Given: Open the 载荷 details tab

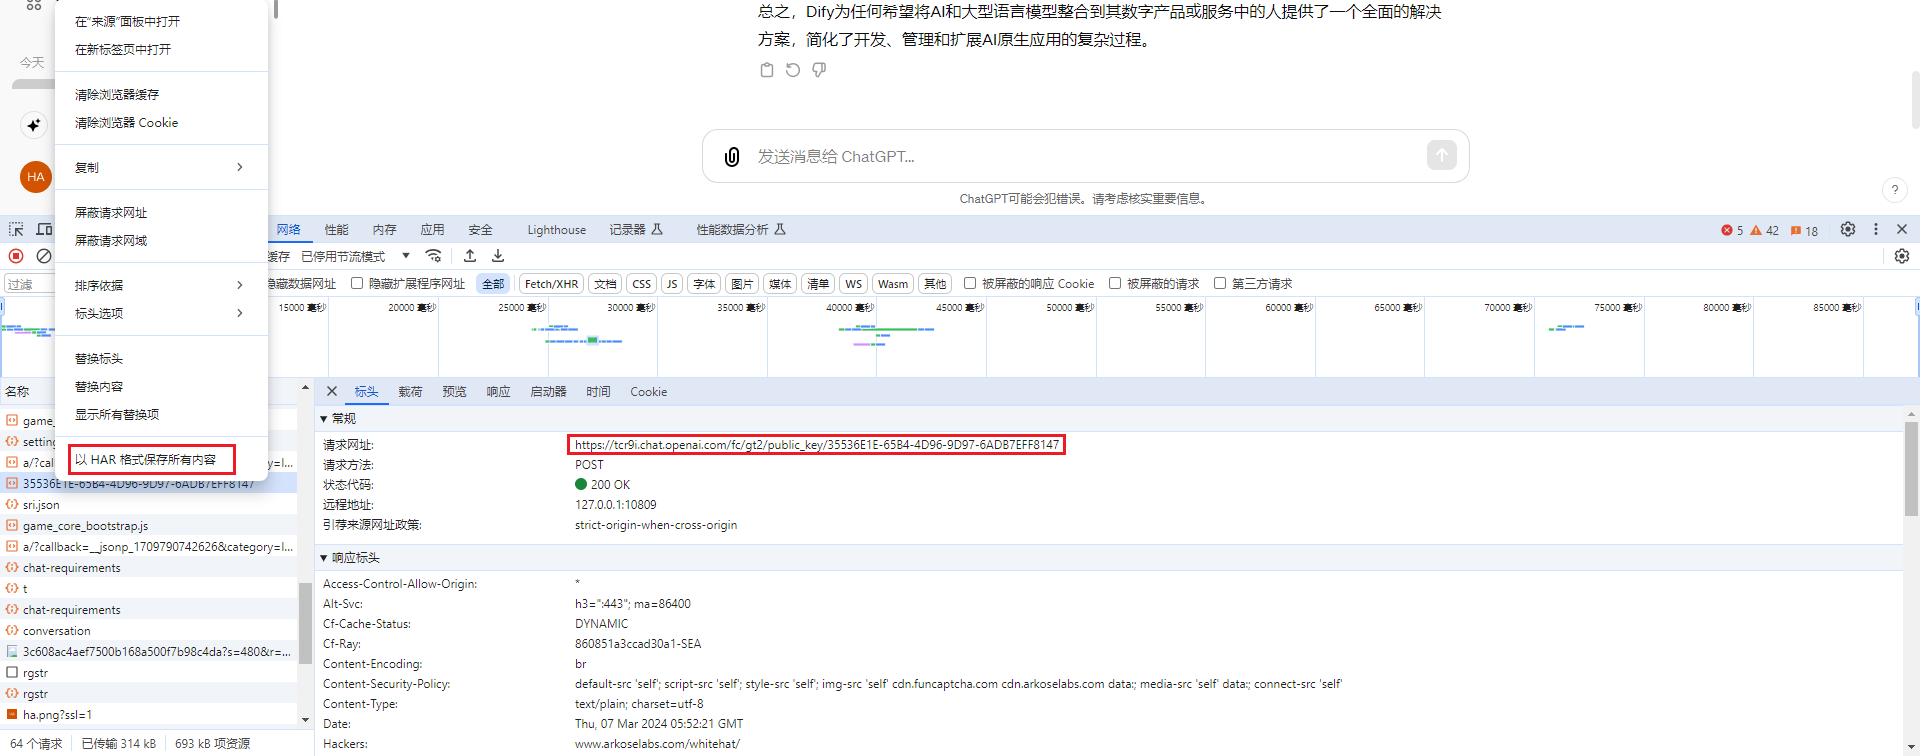Looking at the screenshot, I should (x=410, y=391).
